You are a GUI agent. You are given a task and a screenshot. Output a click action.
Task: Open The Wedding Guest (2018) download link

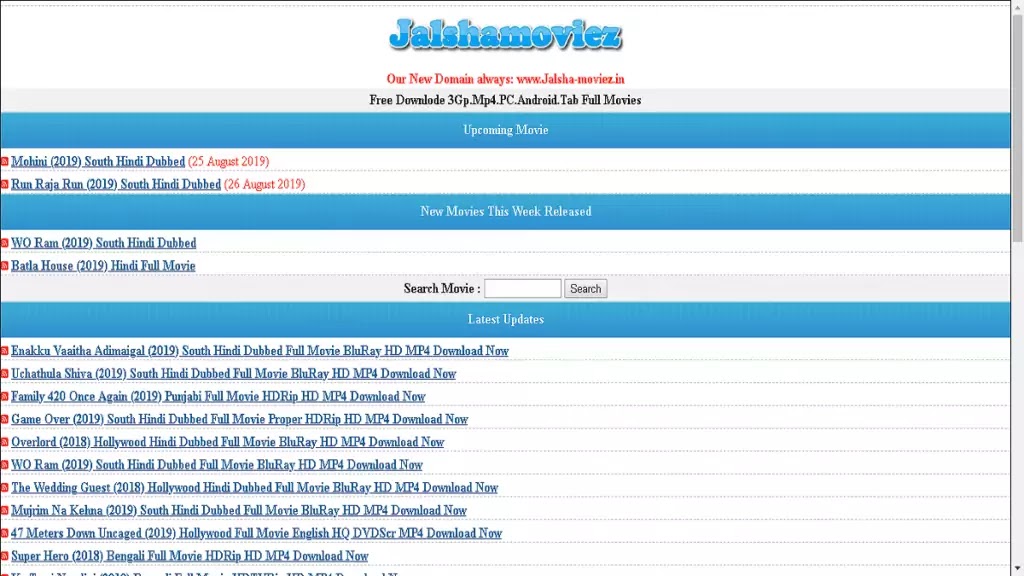pos(254,488)
